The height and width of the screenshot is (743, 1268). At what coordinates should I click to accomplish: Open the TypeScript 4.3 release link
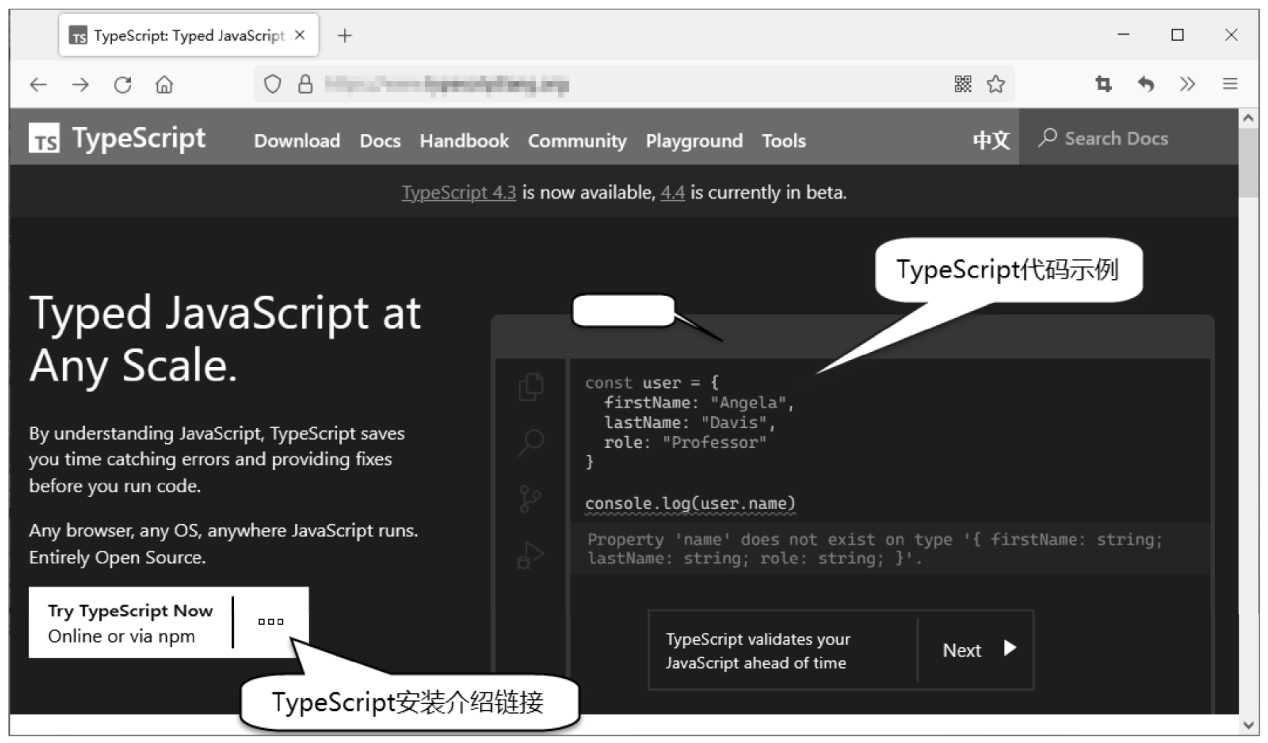pos(459,192)
